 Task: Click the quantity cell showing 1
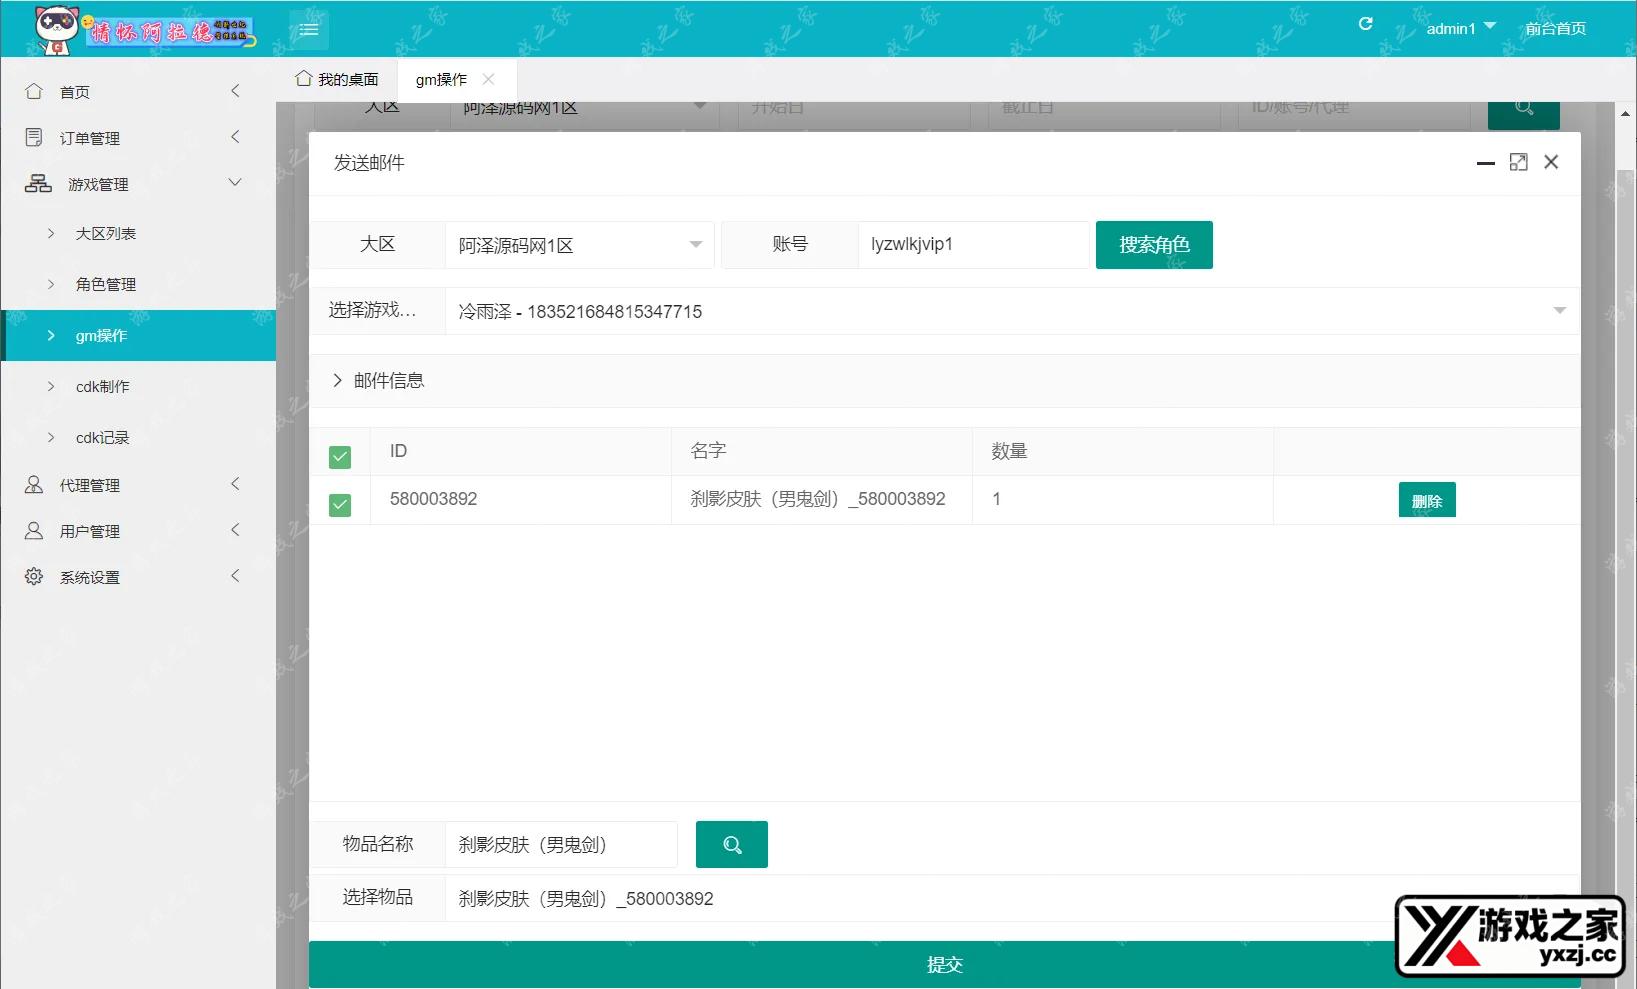point(1122,499)
